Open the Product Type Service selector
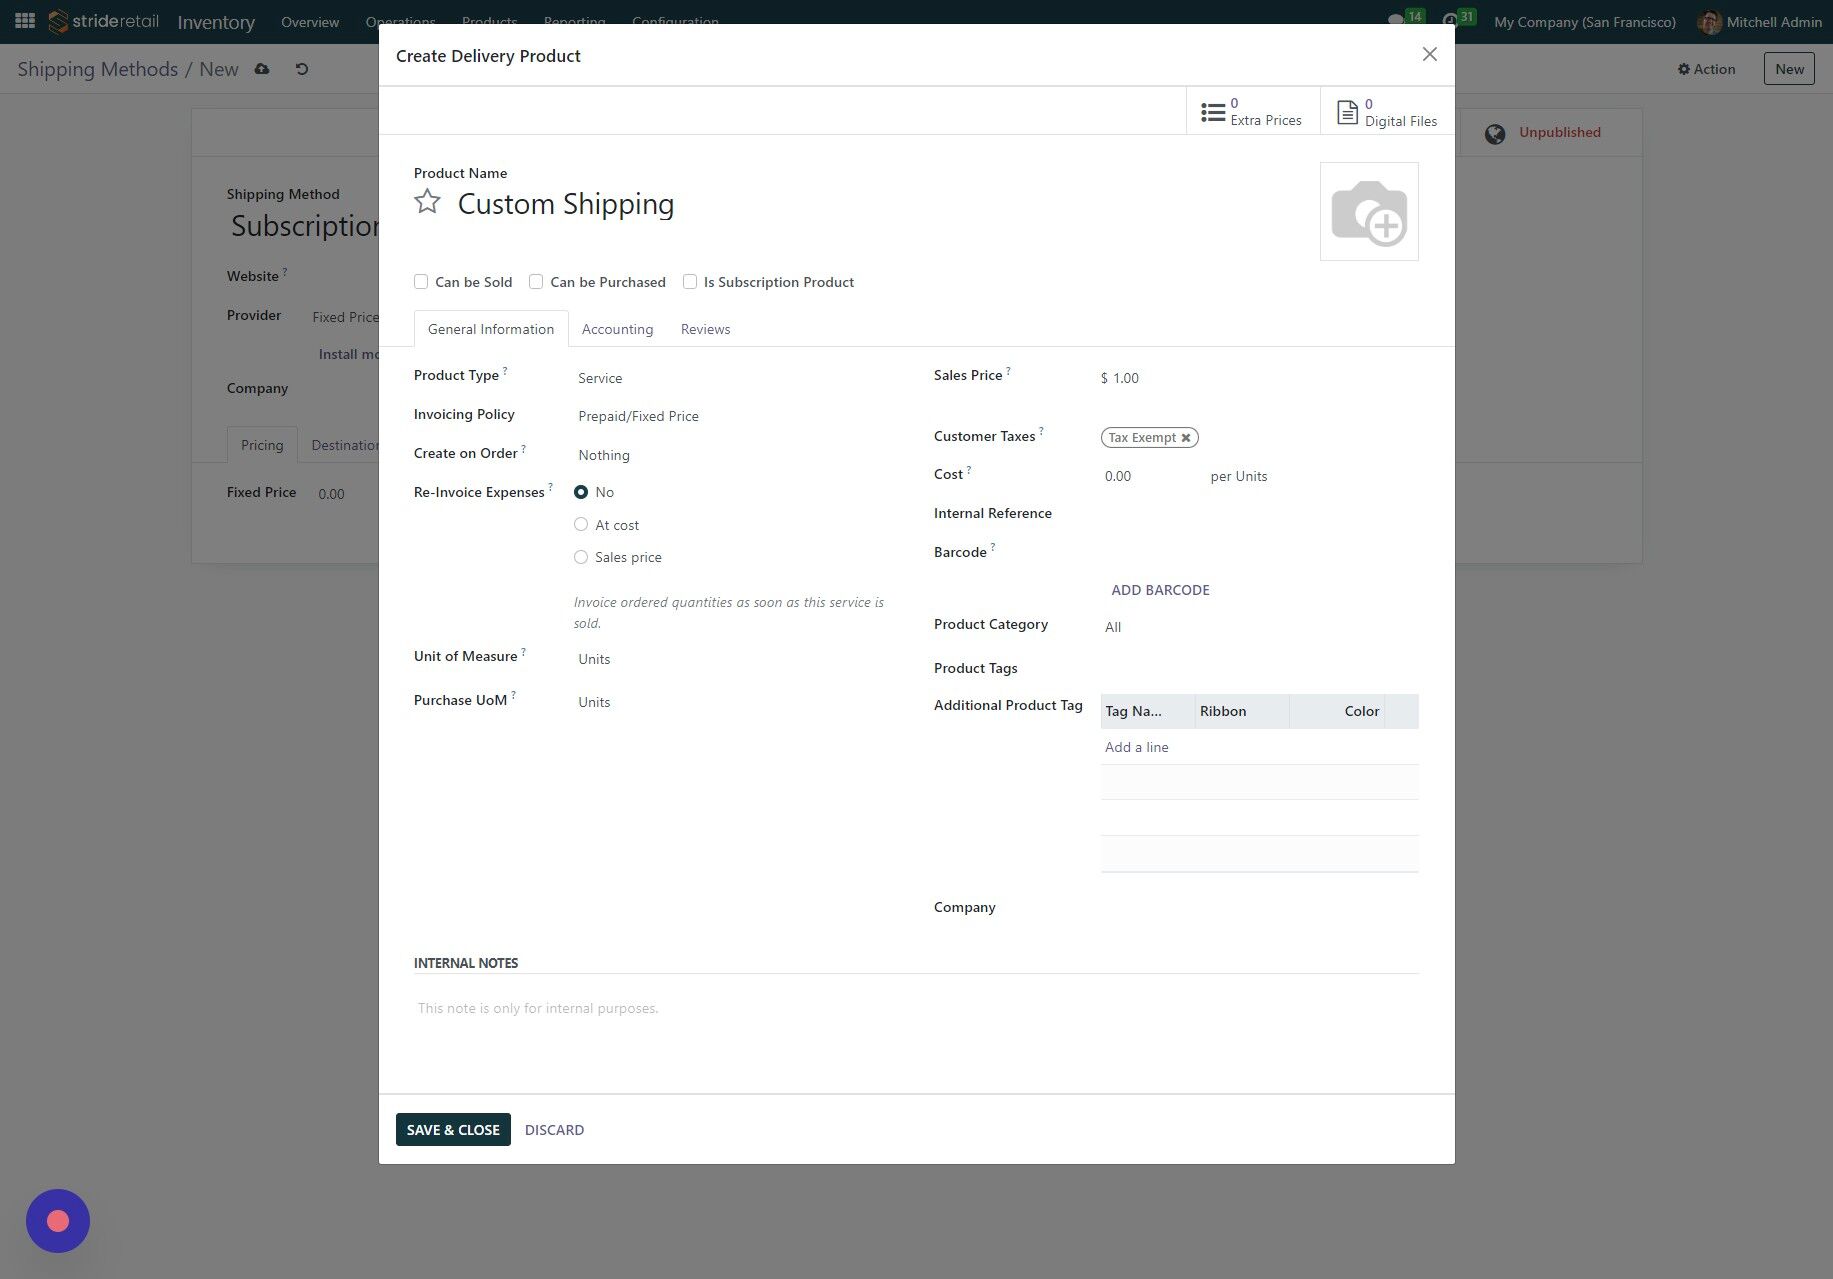Viewport: 1833px width, 1279px height. (x=600, y=378)
